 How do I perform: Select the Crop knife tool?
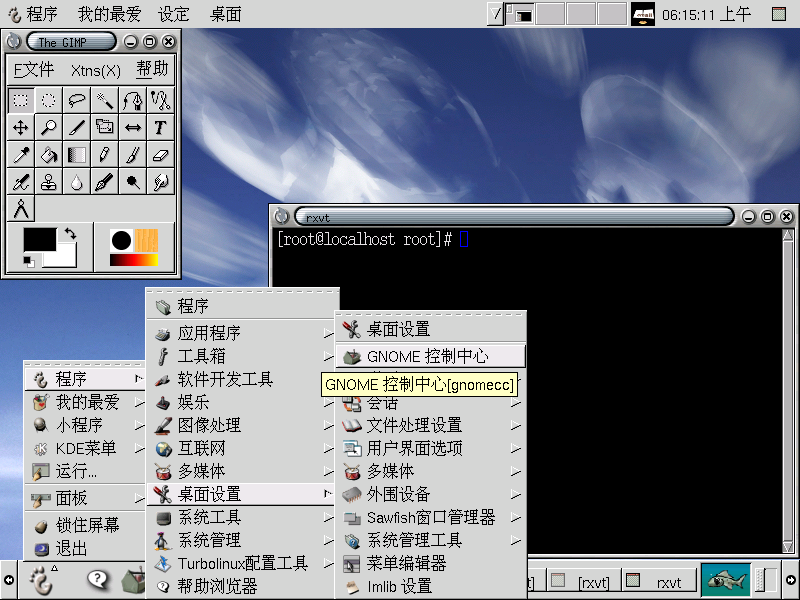(x=77, y=128)
